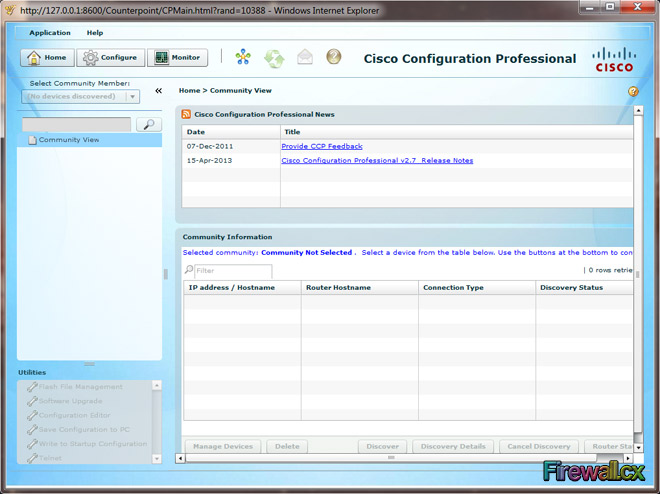Click Utilities list scroll up arrow
660x494 pixels.
157,385
